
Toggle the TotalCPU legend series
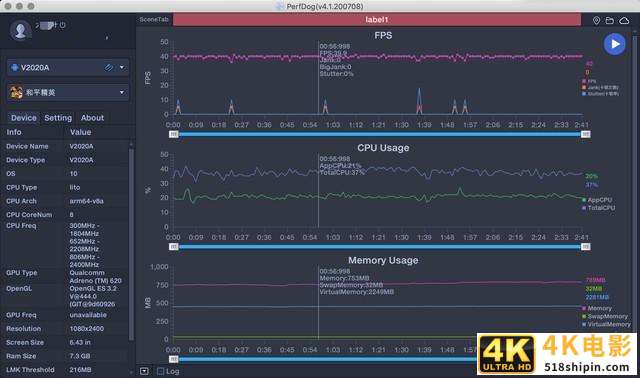598,208
